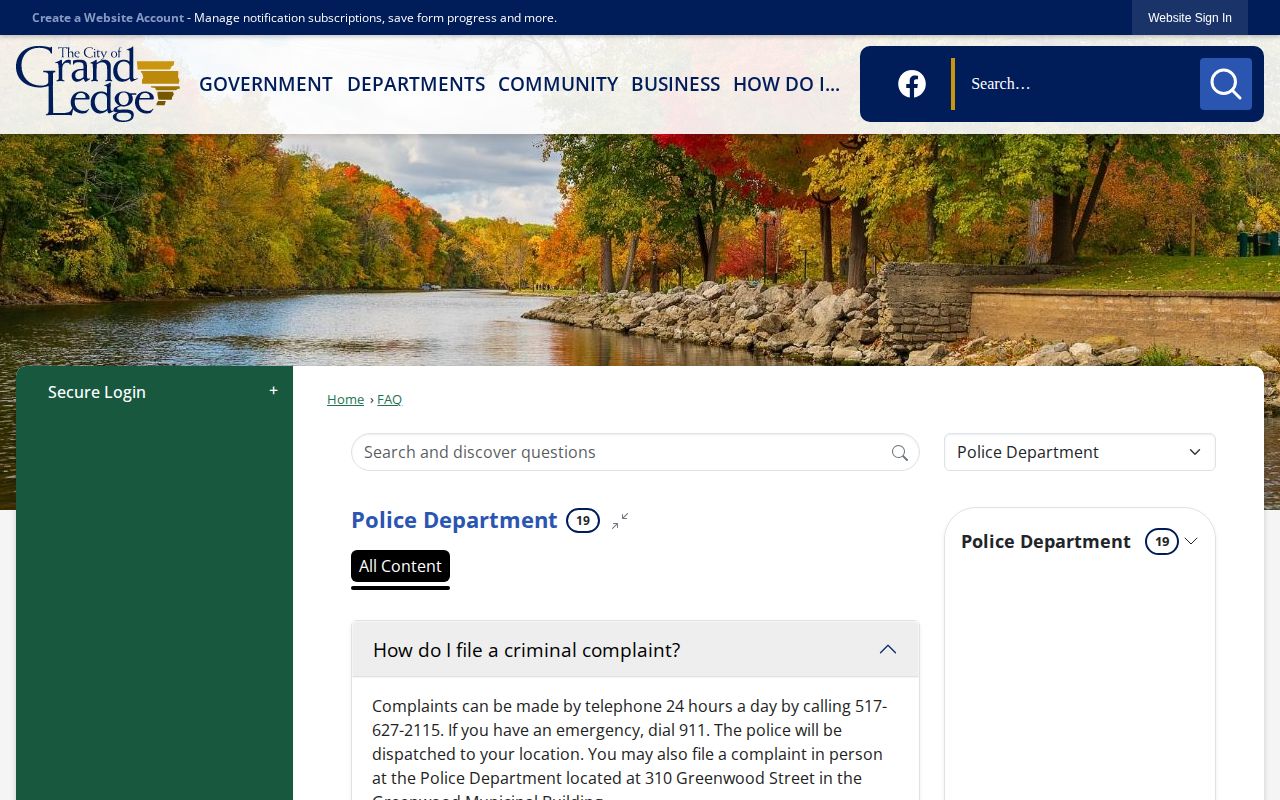Open the Government menu
Image resolution: width=1280 pixels, height=800 pixels.
tap(266, 84)
